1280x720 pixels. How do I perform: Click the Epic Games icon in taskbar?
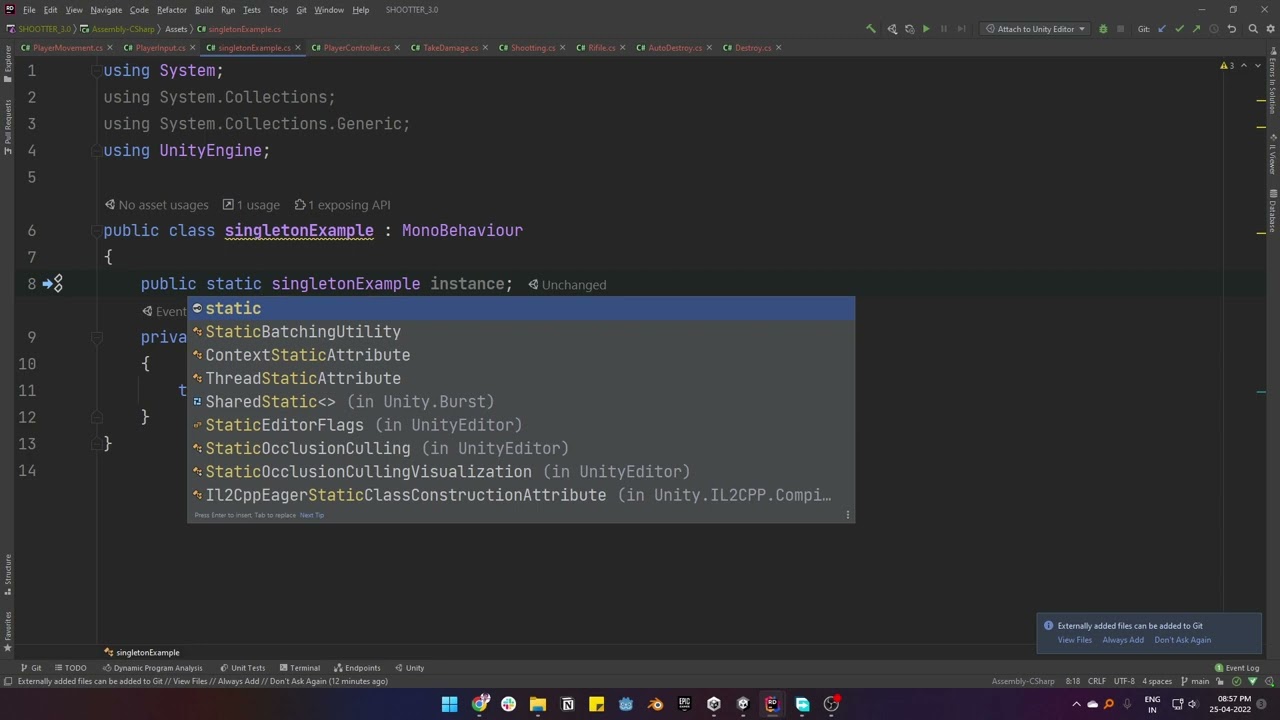(684, 704)
